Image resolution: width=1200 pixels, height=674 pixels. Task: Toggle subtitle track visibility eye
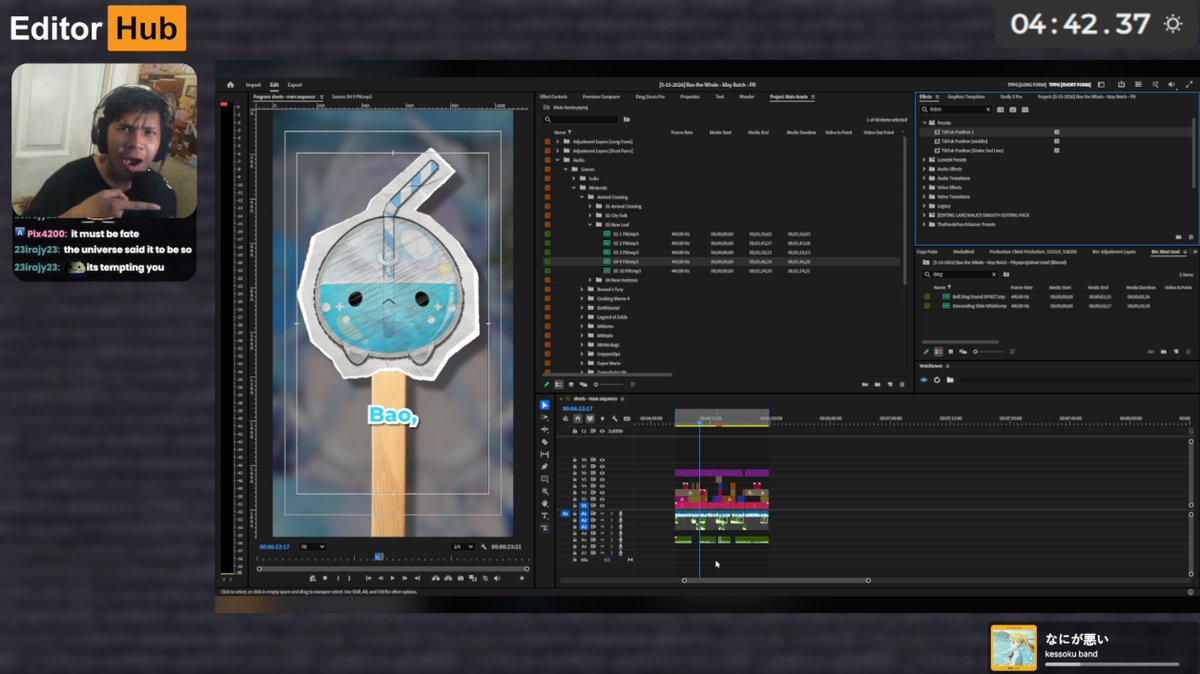[602, 431]
